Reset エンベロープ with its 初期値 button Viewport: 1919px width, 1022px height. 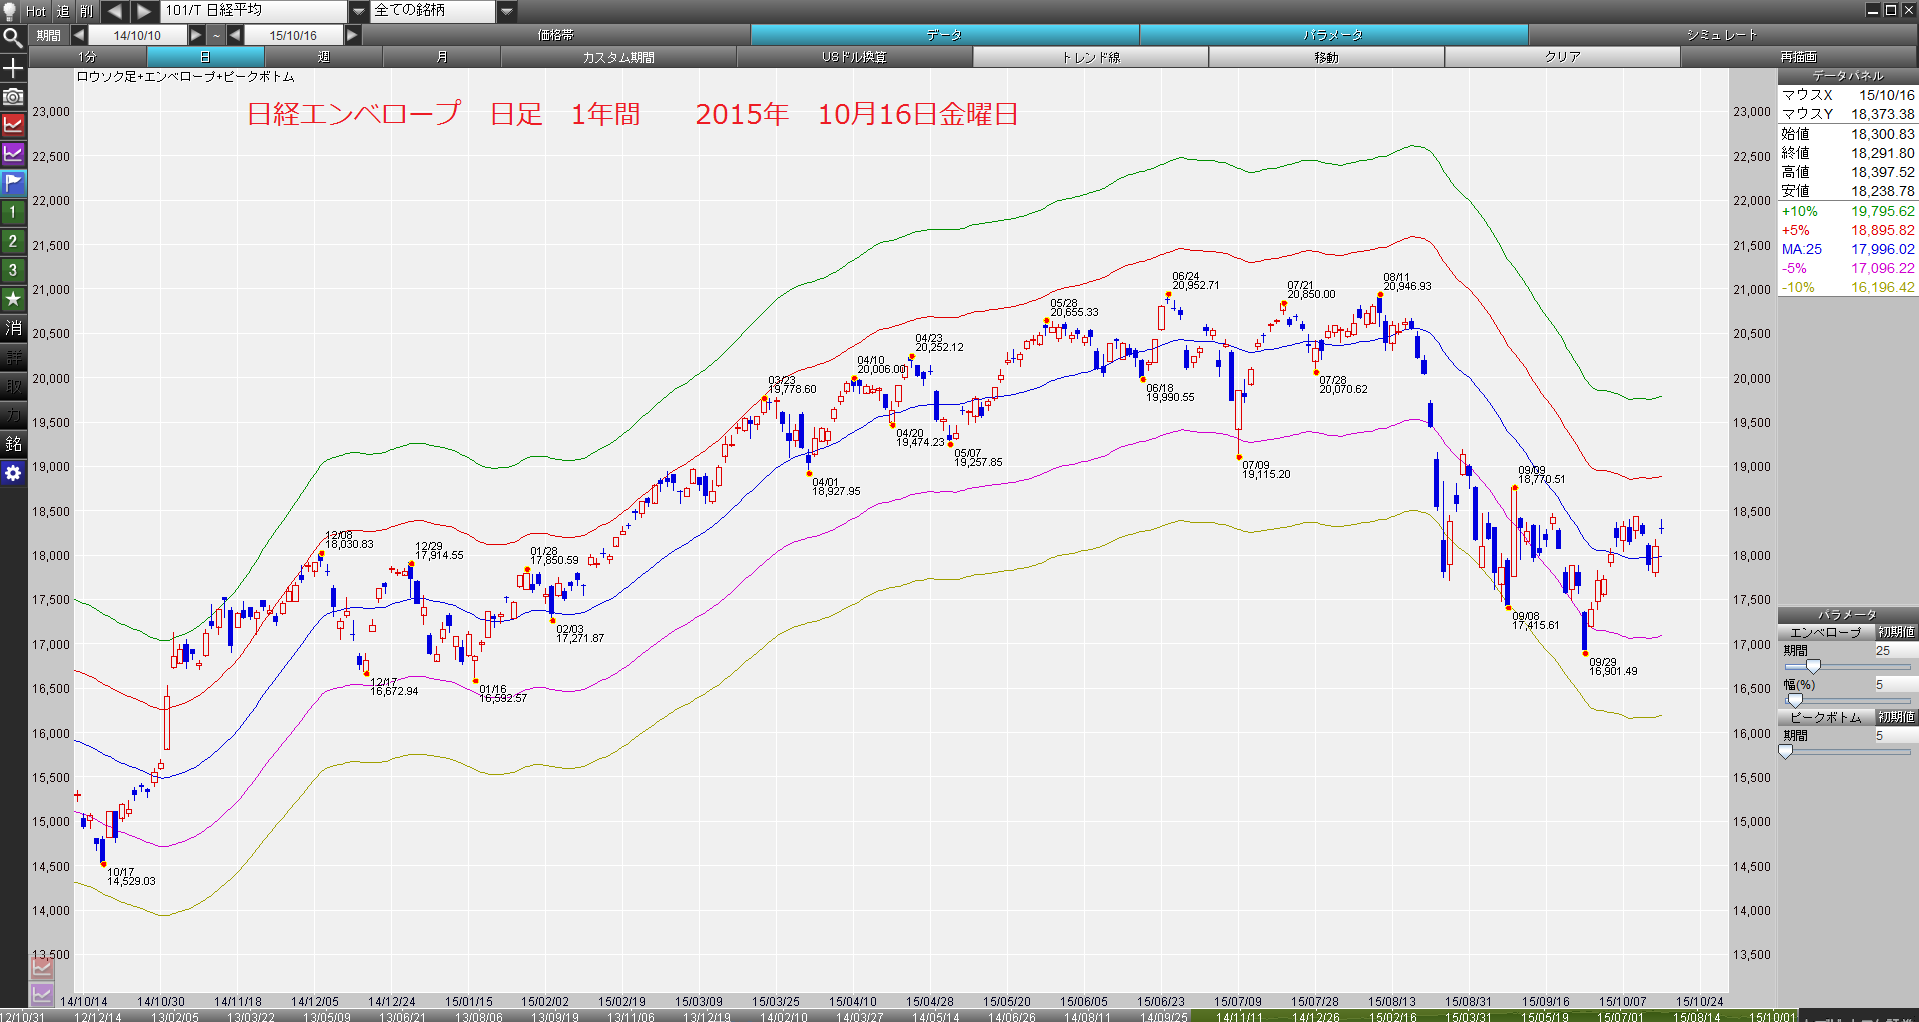point(1896,632)
